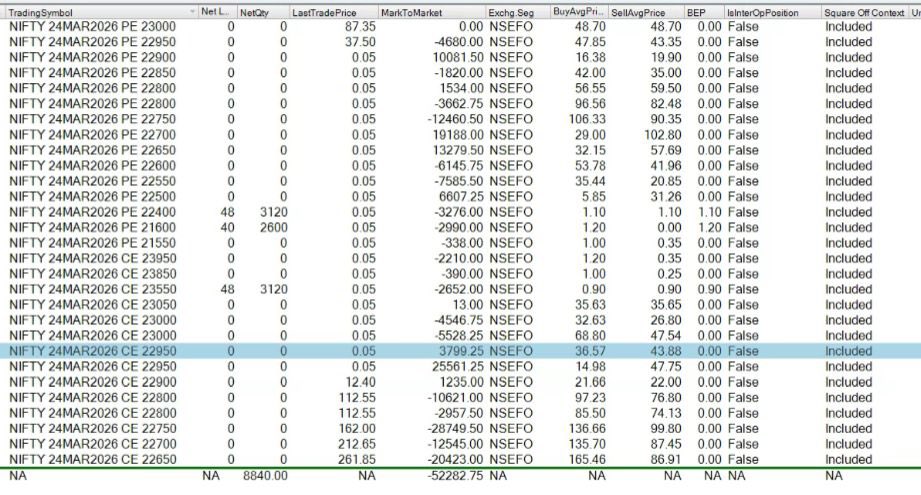921x495 pixels.
Task: Select the NIFTY 24MAR2026 PE 23000 row symbol
Action: click(x=92, y=26)
